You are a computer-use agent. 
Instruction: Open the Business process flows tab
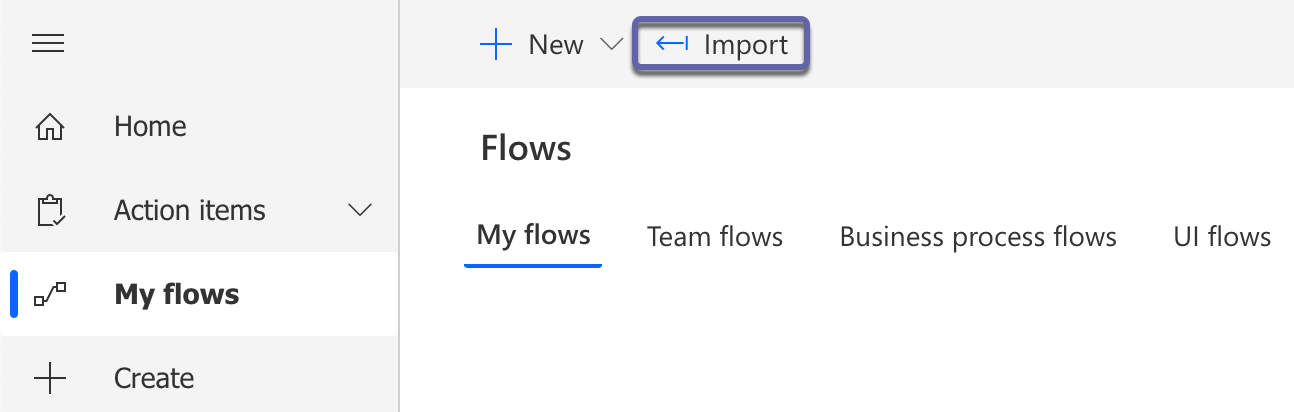pyautogui.click(x=978, y=237)
